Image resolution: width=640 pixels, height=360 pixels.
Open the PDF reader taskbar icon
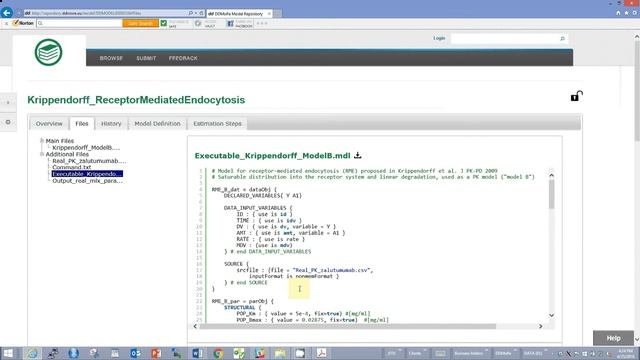[321, 353]
